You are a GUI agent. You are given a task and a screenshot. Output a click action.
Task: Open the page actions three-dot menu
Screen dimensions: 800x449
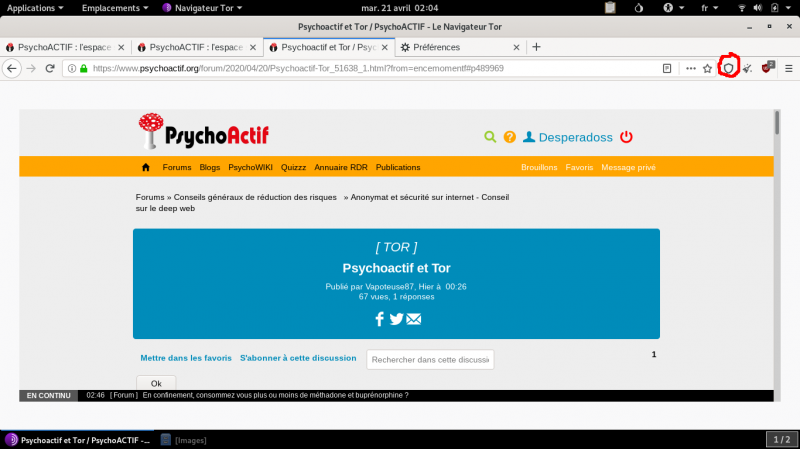click(x=690, y=68)
